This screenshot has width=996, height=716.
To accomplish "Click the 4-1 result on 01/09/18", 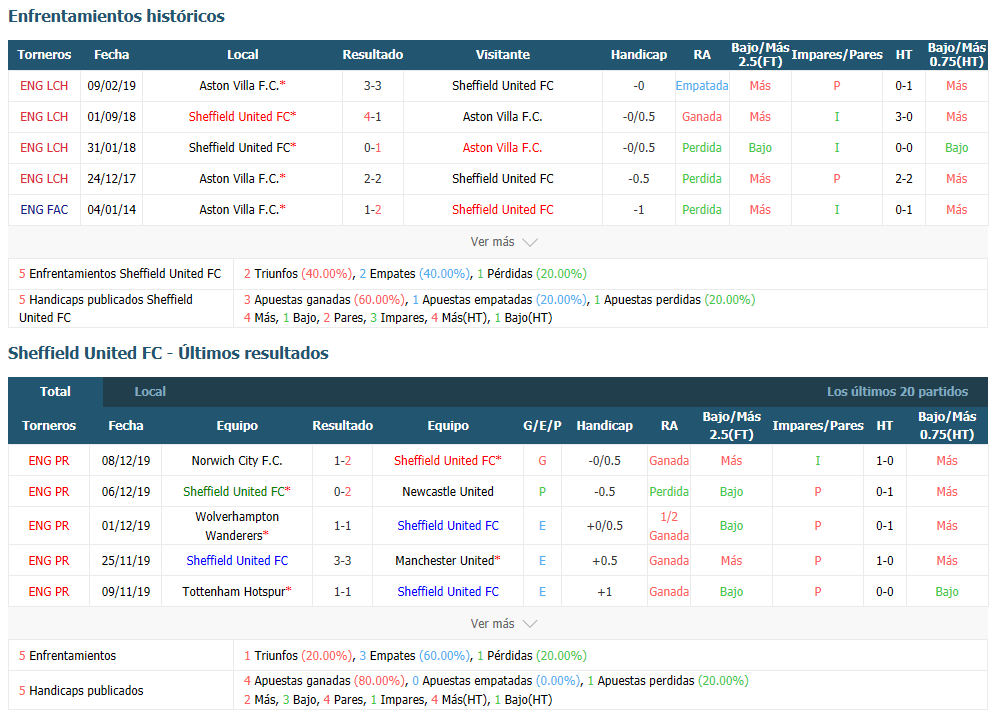I will 372,117.
